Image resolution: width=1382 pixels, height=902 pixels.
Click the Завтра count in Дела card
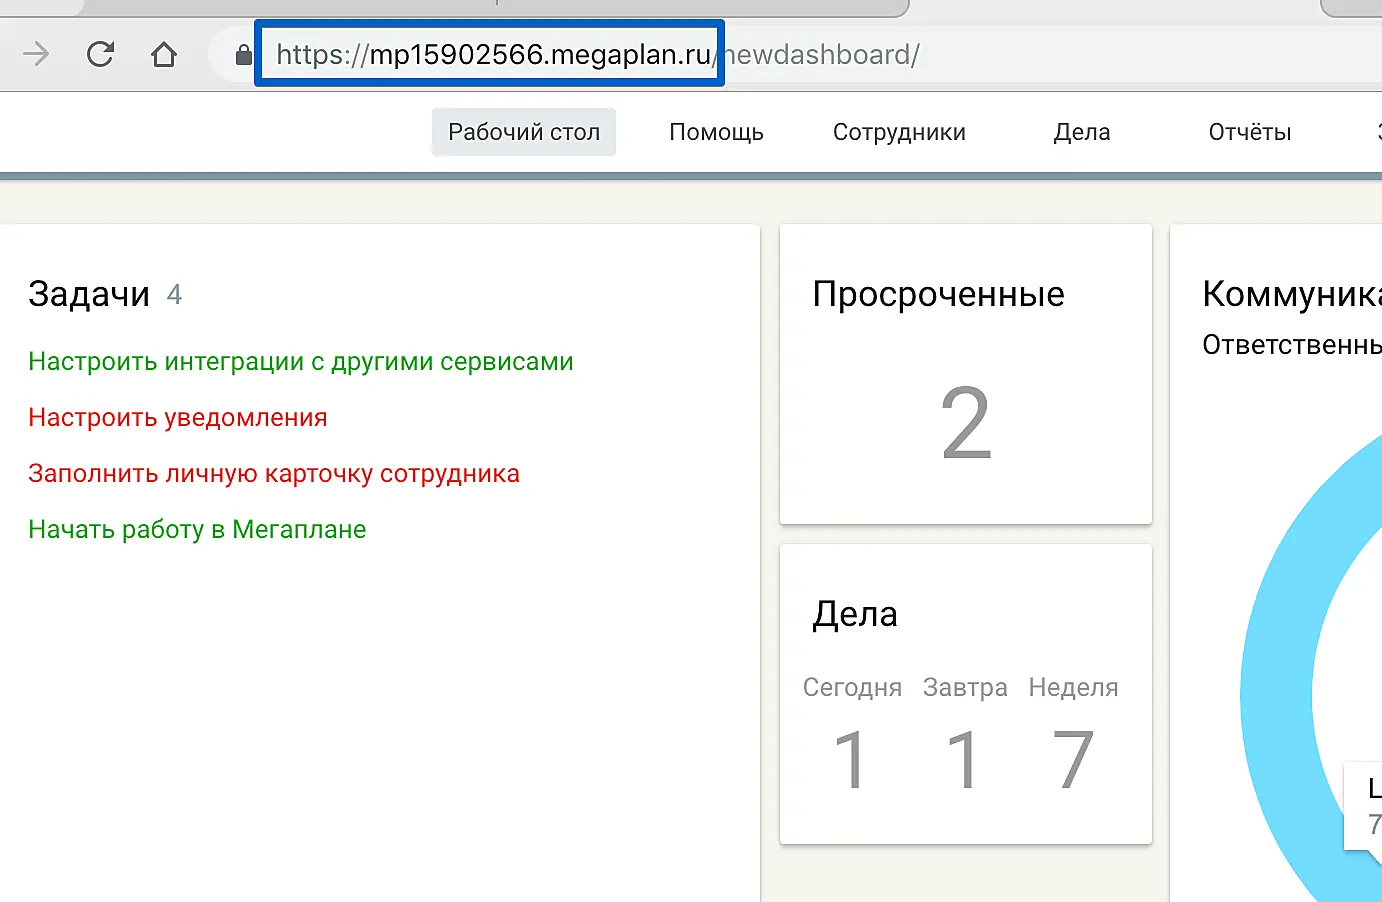coord(964,760)
